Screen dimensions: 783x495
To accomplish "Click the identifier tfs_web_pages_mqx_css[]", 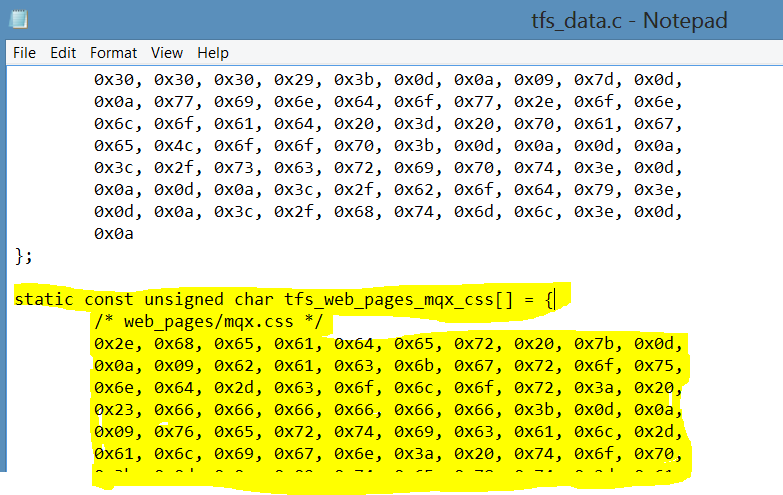I will [x=398, y=300].
